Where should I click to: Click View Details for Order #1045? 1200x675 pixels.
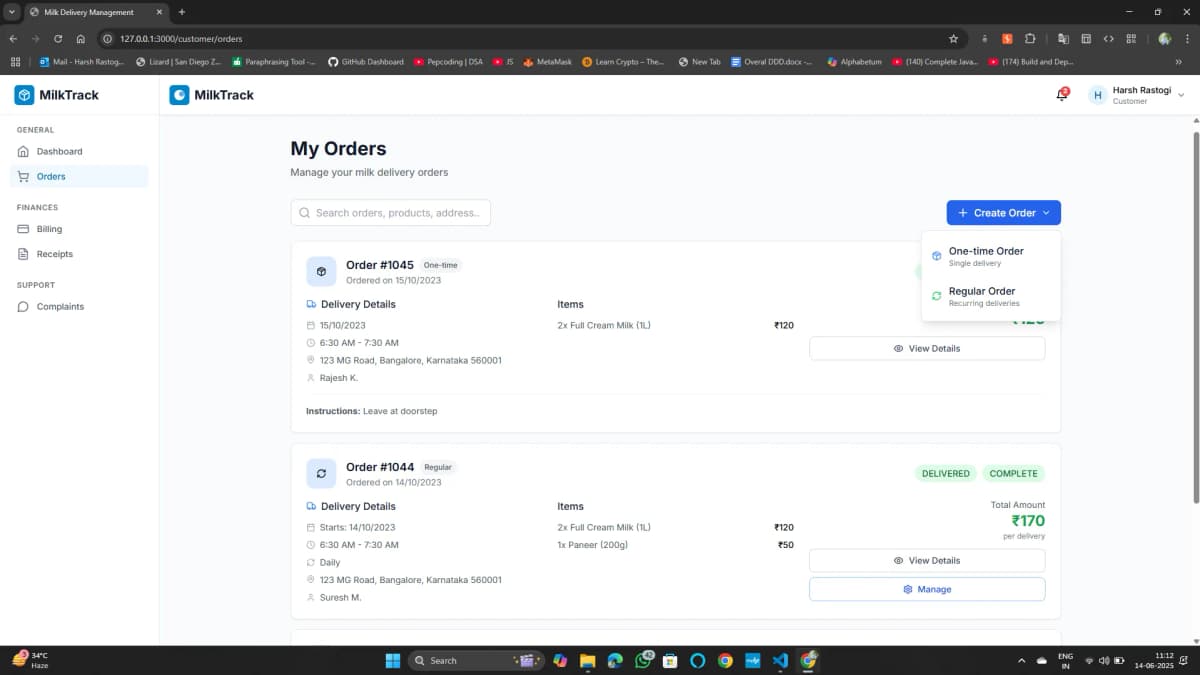pyautogui.click(x=926, y=348)
